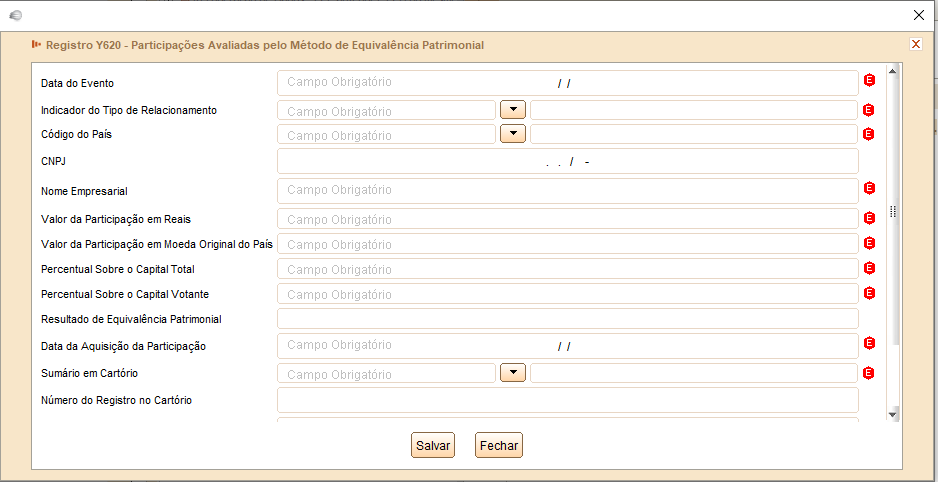The image size is (938, 482).
Task: Click error icon beside Valor da Participação em Reais
Action: pyautogui.click(x=869, y=218)
